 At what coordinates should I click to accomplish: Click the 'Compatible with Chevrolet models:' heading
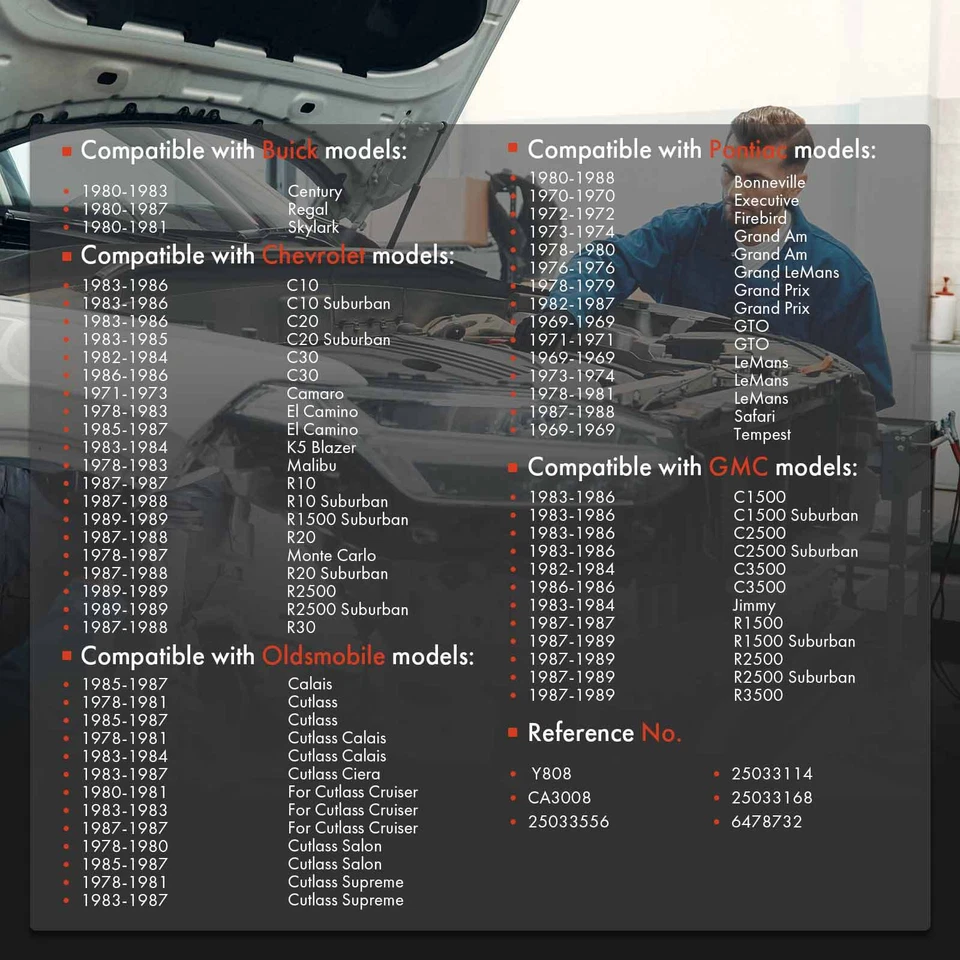point(268,256)
